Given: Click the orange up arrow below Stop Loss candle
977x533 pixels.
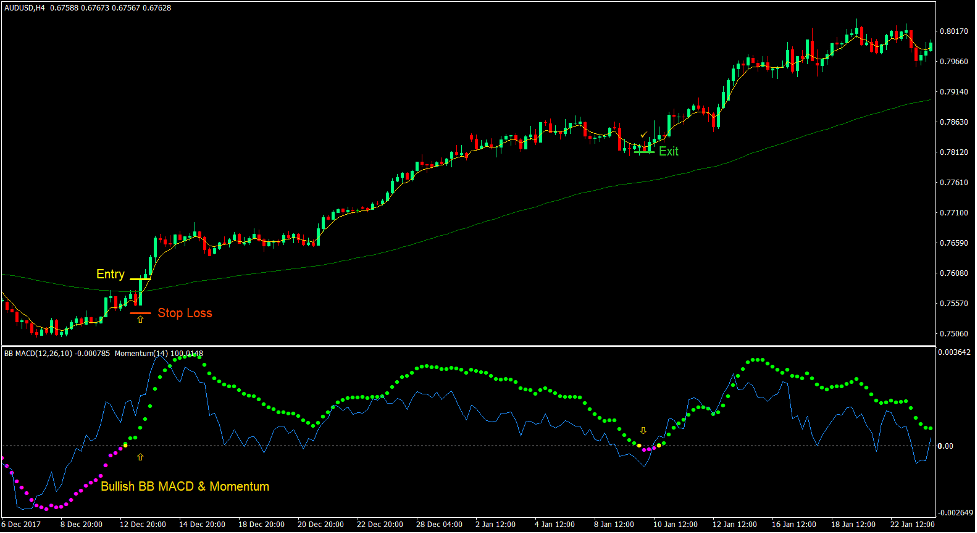Looking at the screenshot, I should point(139,319).
